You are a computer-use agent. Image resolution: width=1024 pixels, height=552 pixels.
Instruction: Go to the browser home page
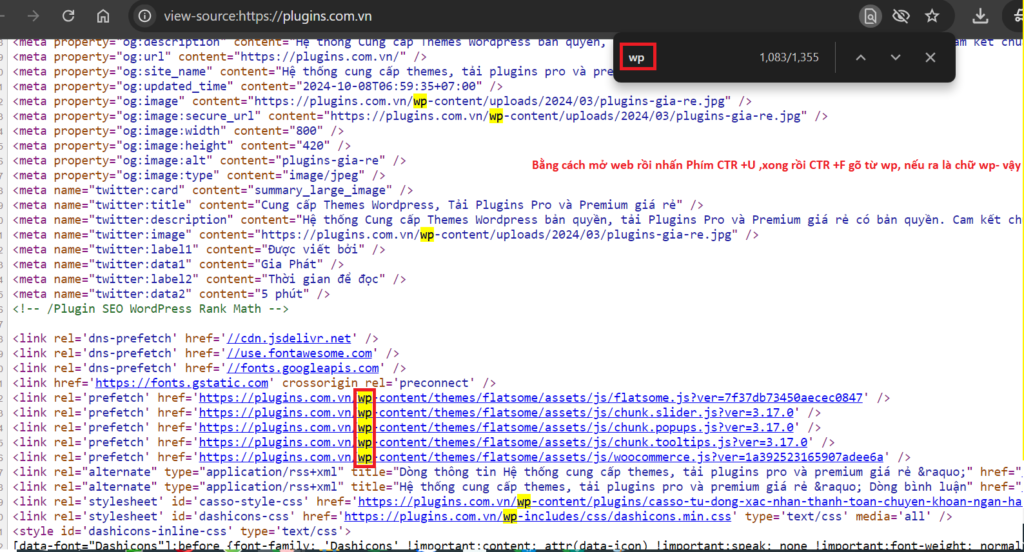103,16
